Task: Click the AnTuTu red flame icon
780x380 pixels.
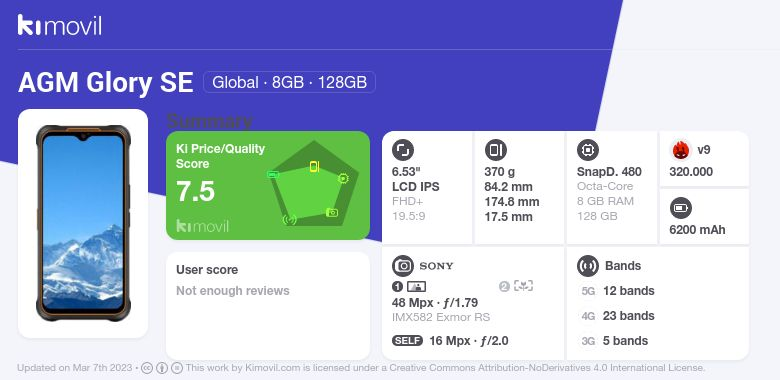Action: click(x=680, y=150)
